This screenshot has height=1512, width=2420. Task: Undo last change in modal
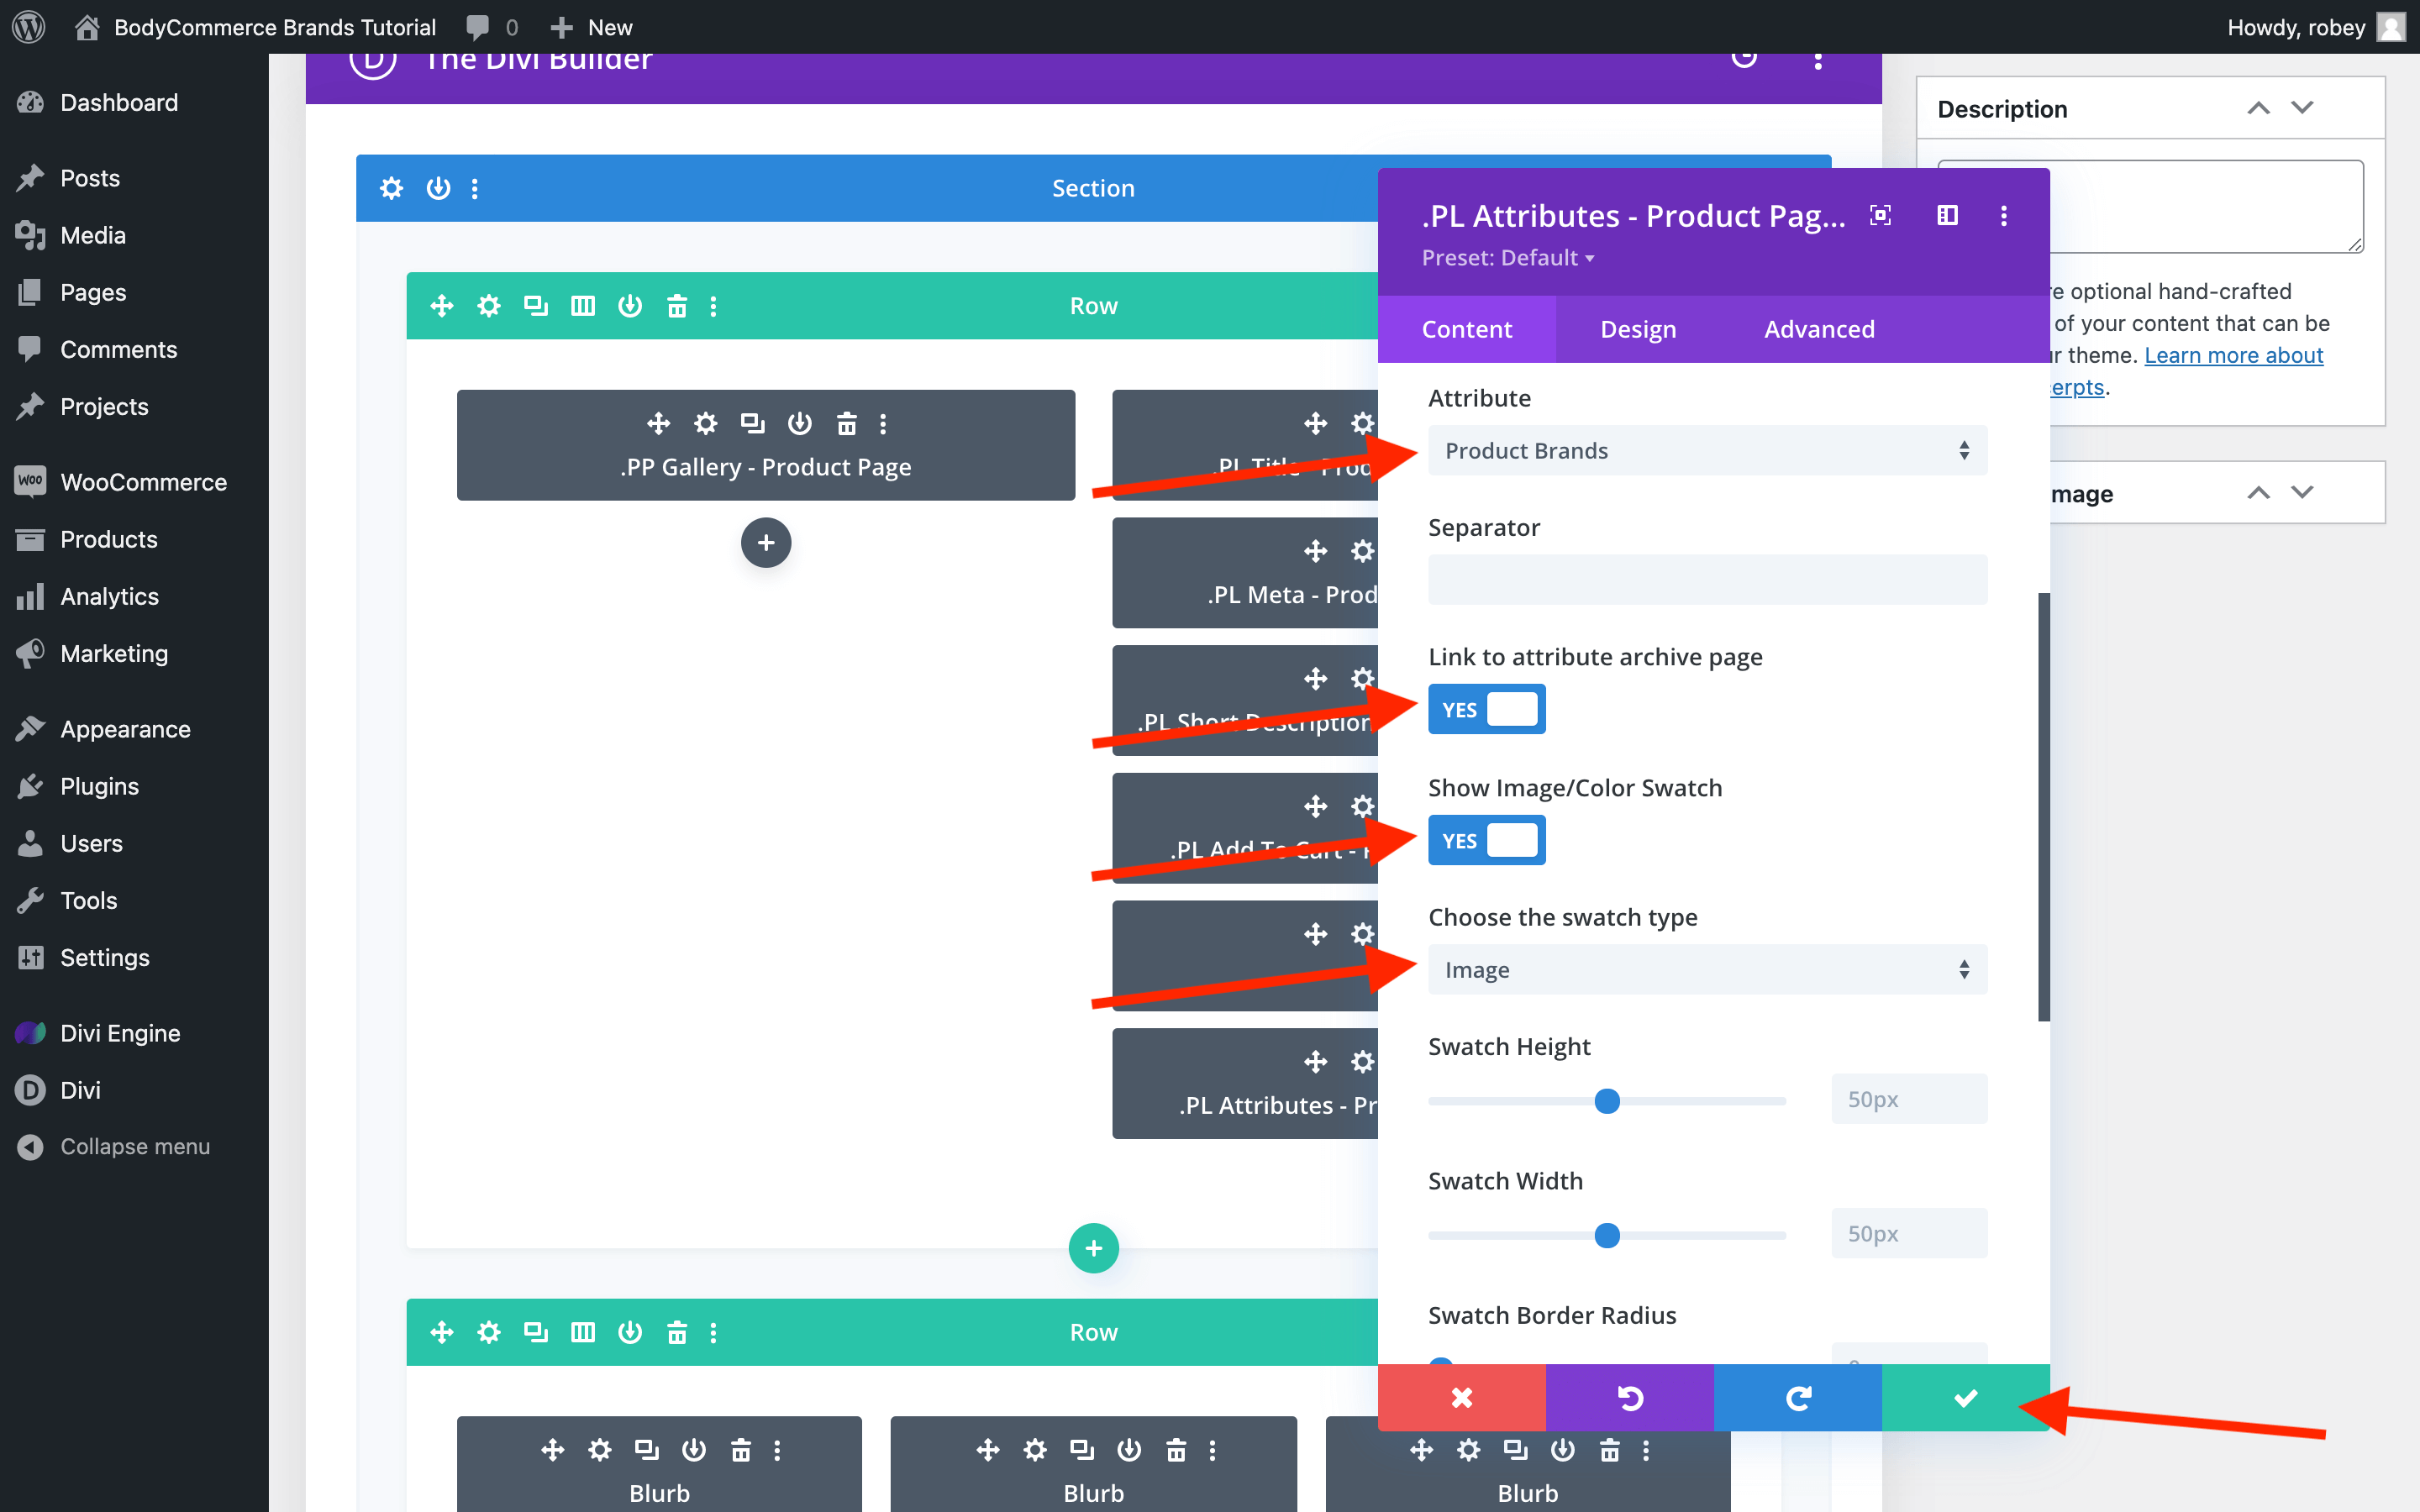1630,1397
